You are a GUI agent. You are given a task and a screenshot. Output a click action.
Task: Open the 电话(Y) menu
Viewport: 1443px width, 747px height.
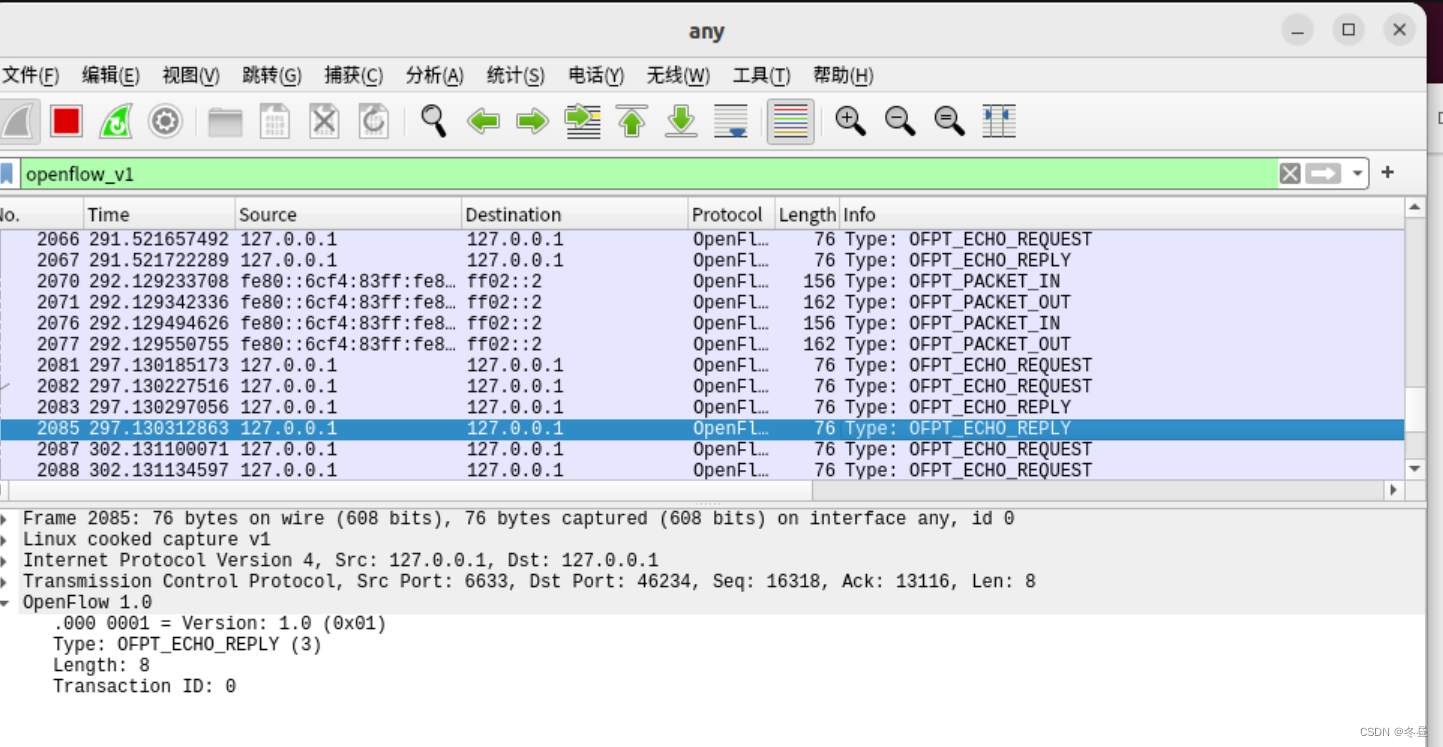(x=596, y=76)
